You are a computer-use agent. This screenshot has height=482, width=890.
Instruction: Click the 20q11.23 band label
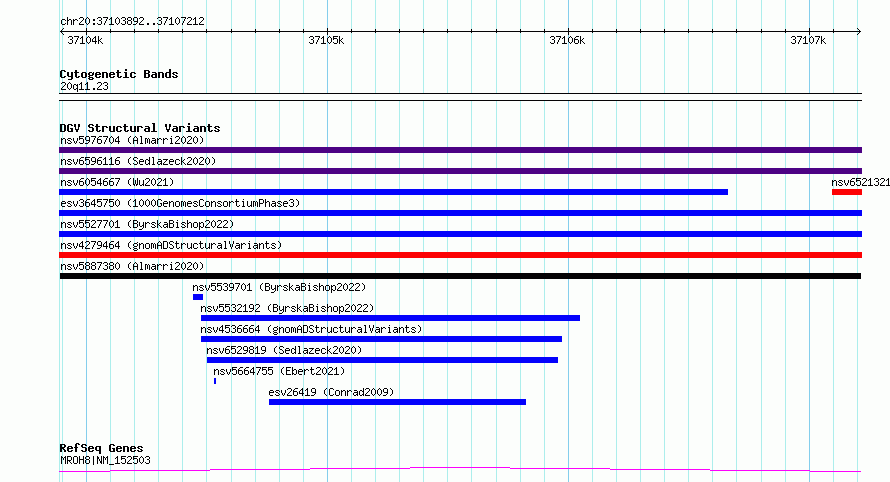(x=84, y=86)
